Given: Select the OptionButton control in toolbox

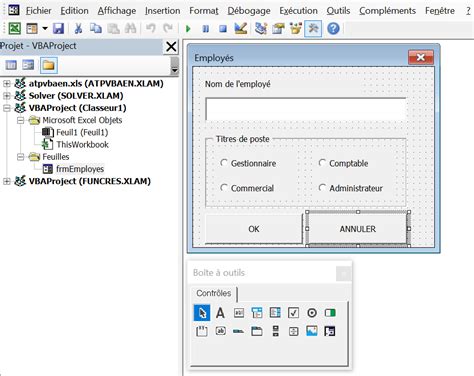Looking at the screenshot, I should pyautogui.click(x=312, y=313).
